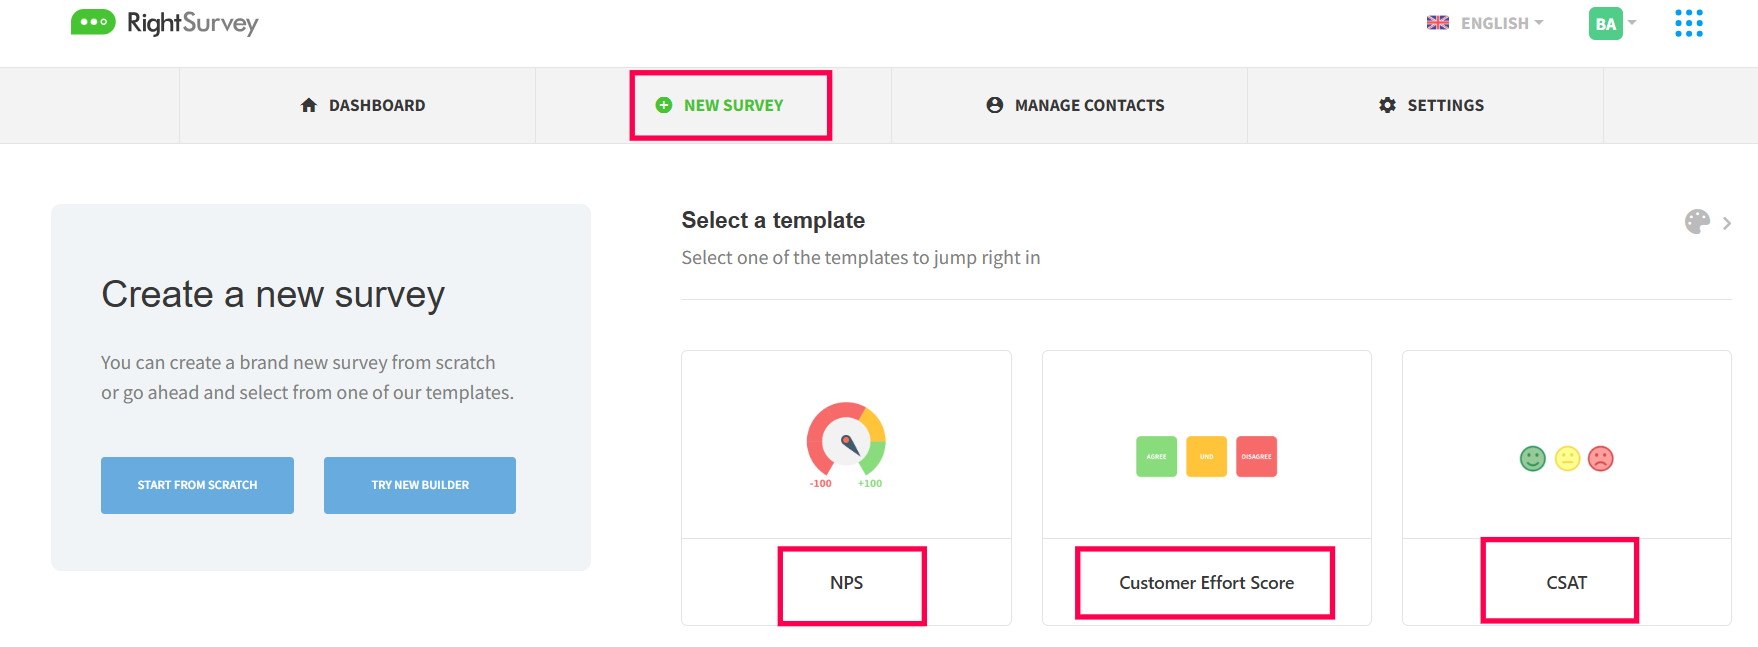The height and width of the screenshot is (647, 1758).
Task: Expand the user account dropdown arrow
Action: (x=1632, y=22)
